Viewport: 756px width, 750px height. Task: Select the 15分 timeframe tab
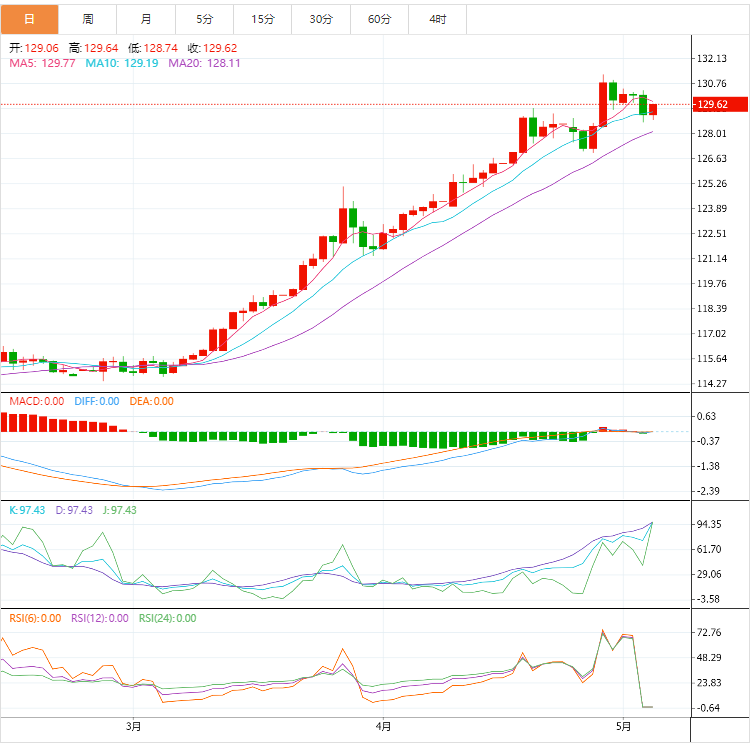[x=263, y=19]
